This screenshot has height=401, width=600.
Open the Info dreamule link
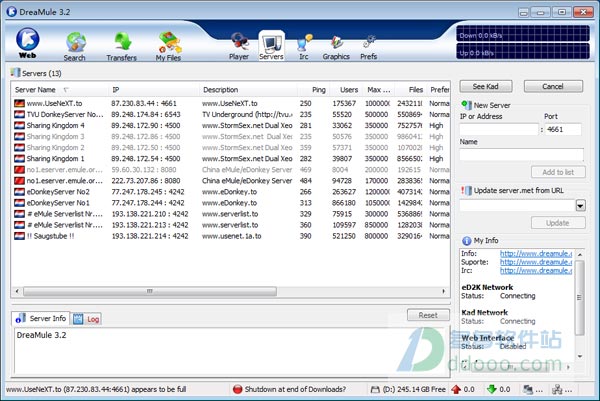pos(536,253)
